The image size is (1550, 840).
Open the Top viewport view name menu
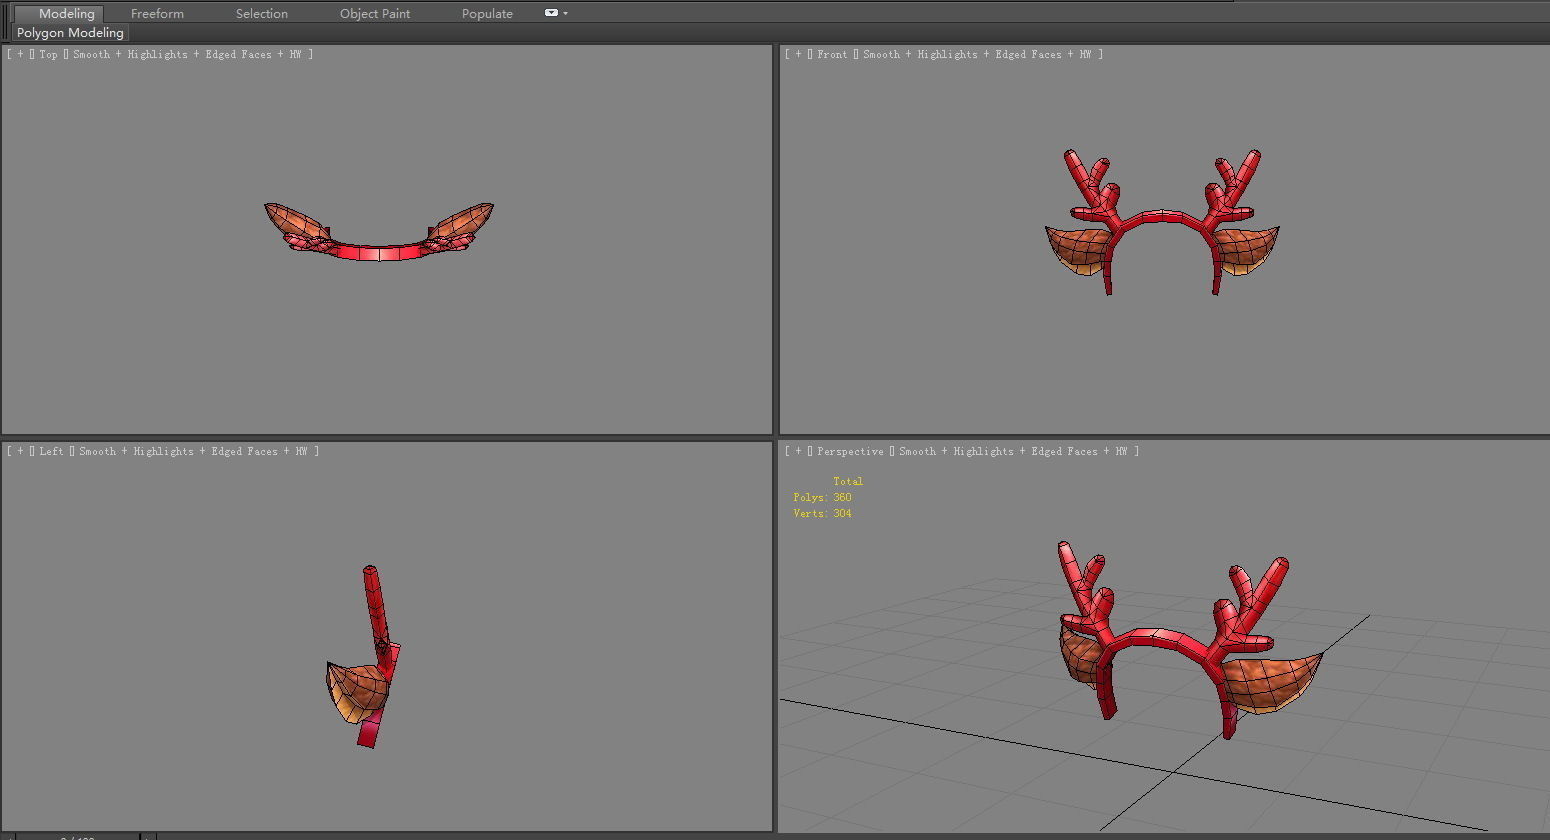pyautogui.click(x=49, y=55)
